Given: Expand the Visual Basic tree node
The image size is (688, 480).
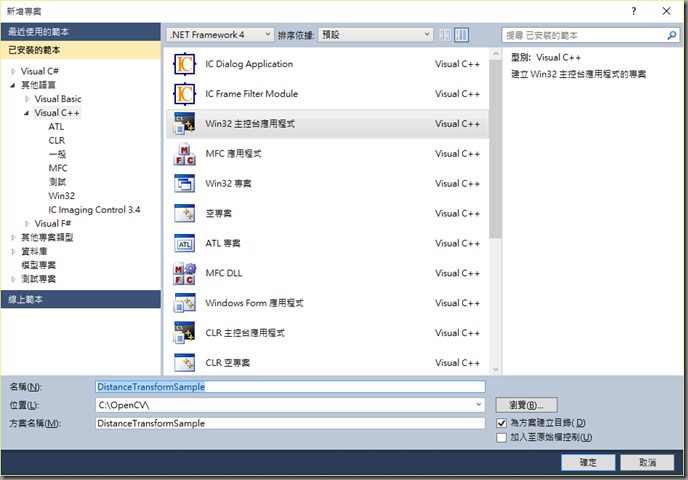Looking at the screenshot, I should pyautogui.click(x=27, y=99).
